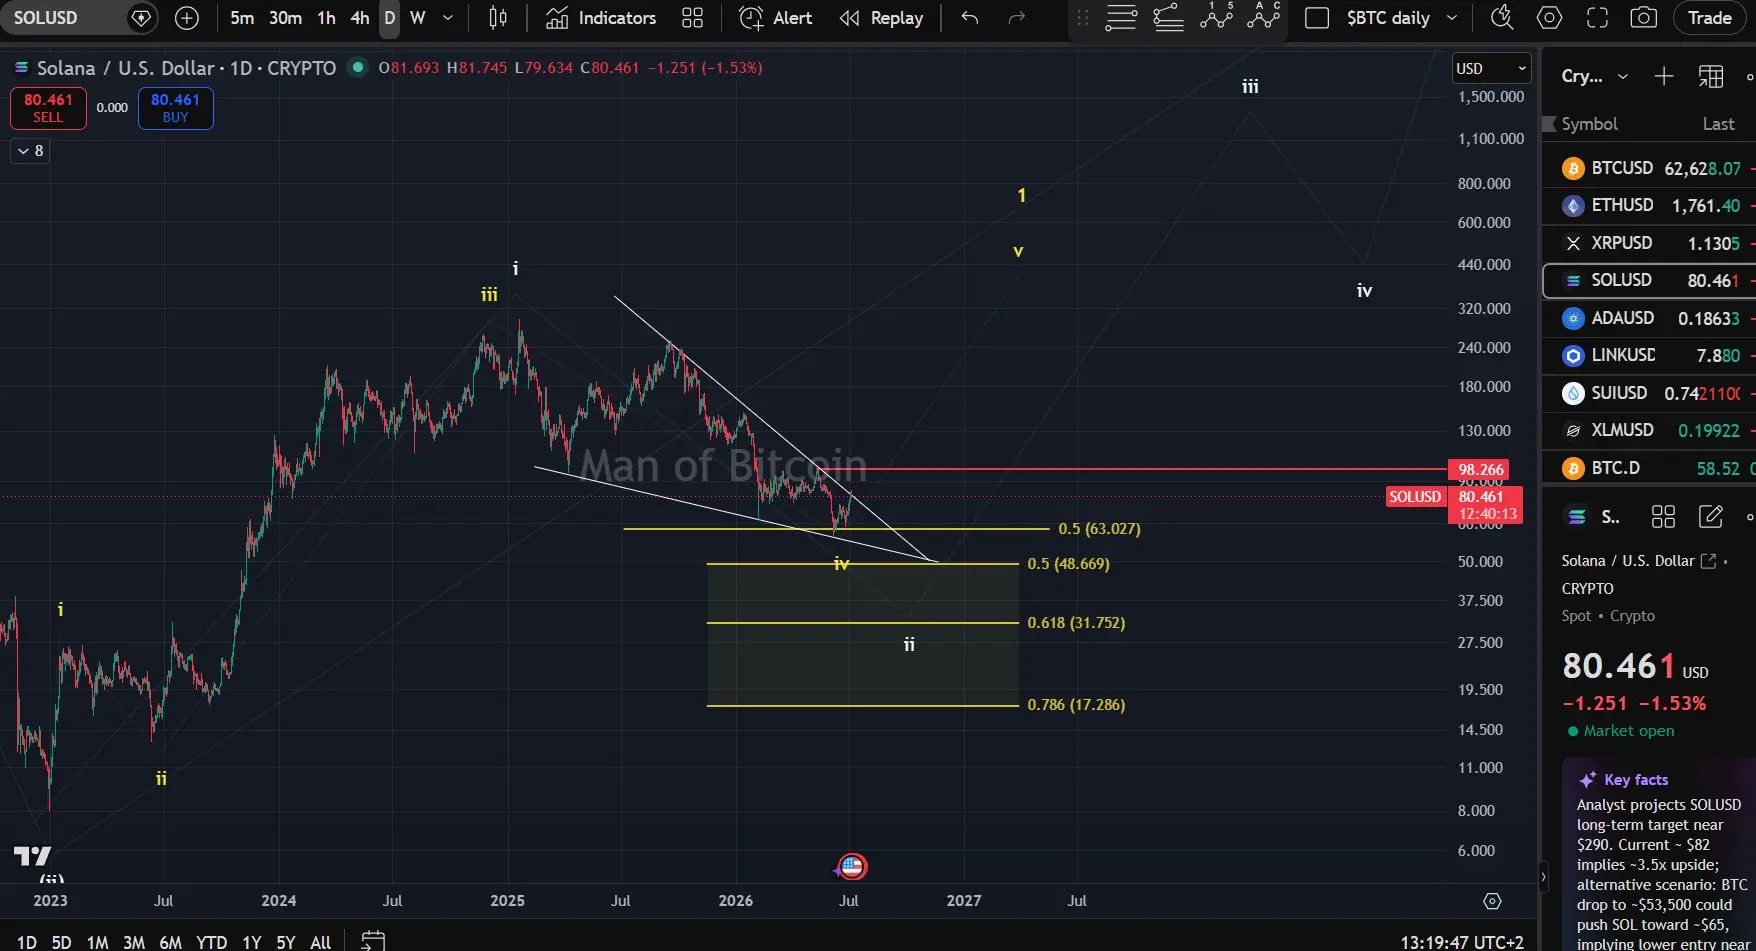The width and height of the screenshot is (1756, 951).
Task: Expand the Cry... watchlist name dropdown
Action: [1595, 76]
